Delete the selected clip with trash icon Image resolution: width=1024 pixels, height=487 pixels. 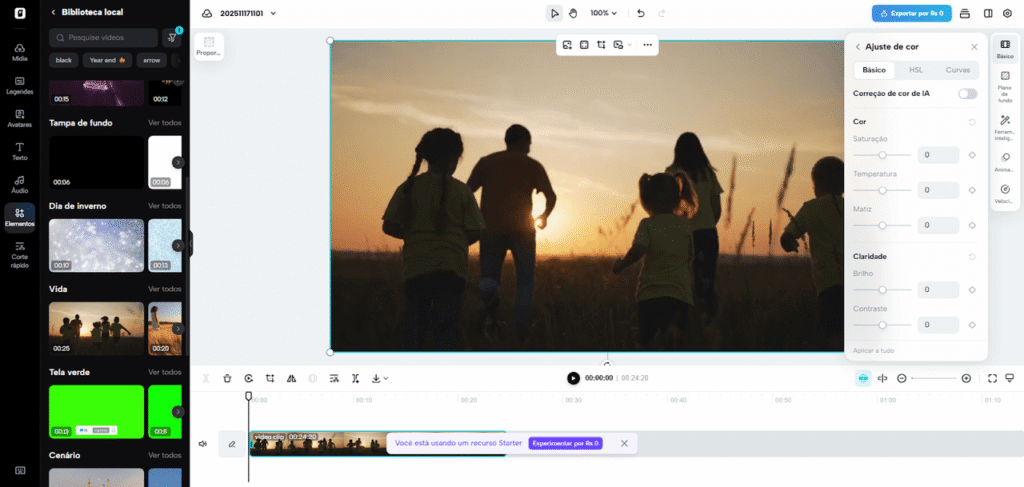click(227, 378)
